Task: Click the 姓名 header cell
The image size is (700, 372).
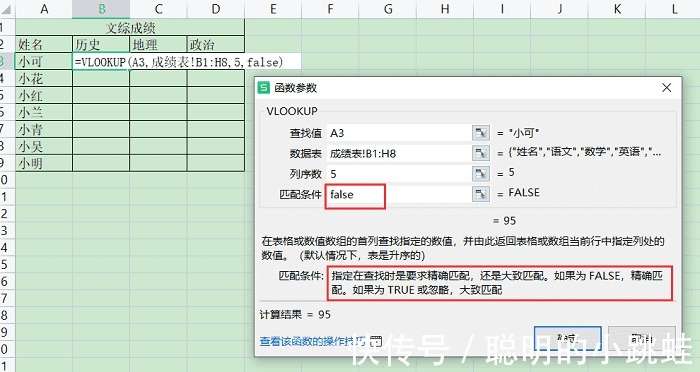Action: click(44, 44)
